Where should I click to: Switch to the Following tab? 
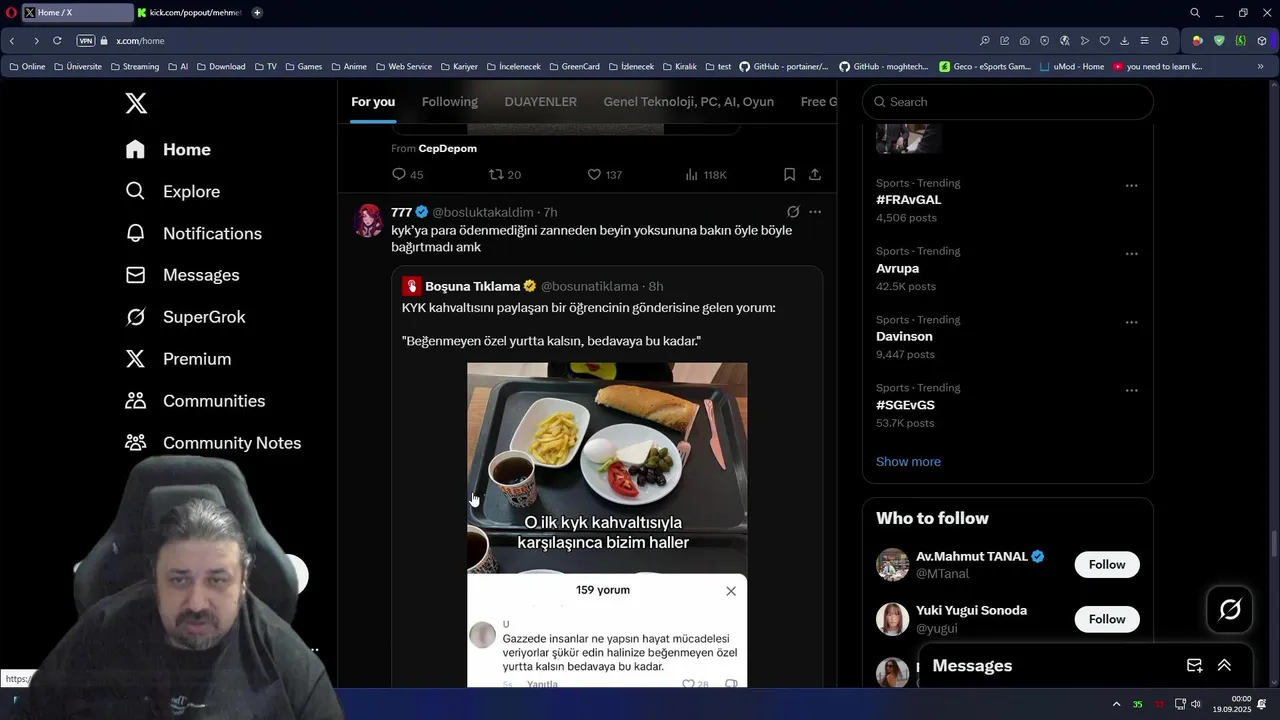pyautogui.click(x=449, y=102)
